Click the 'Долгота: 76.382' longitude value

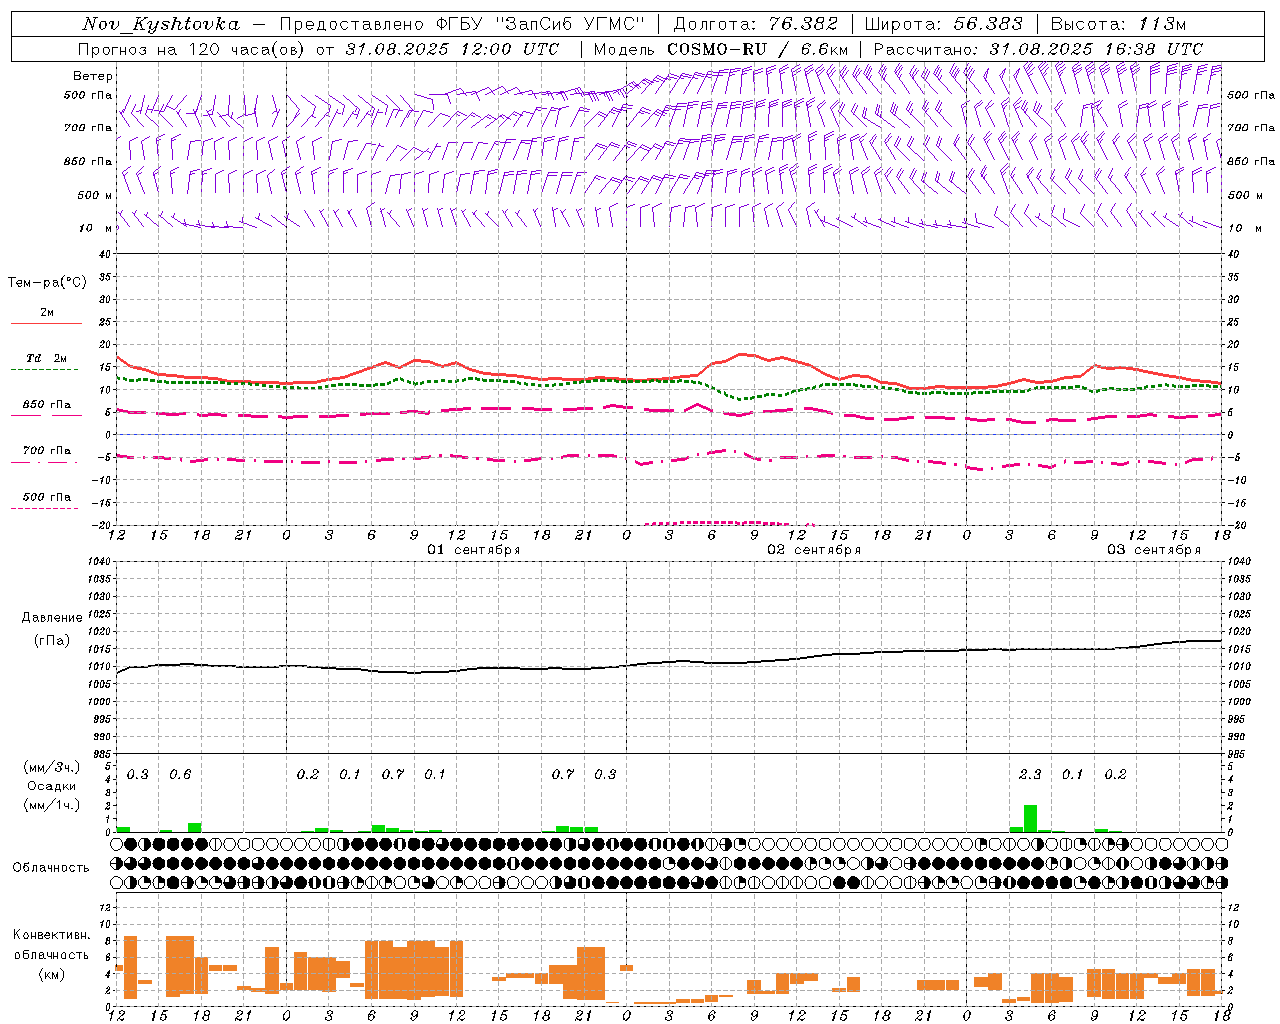(755, 24)
